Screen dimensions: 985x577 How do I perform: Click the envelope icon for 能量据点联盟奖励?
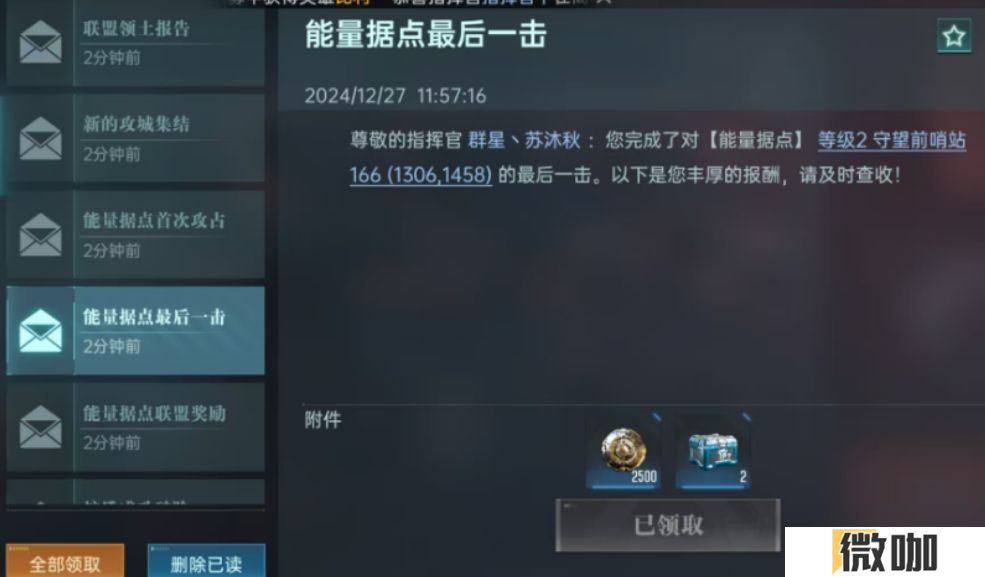pyautogui.click(x=40, y=427)
